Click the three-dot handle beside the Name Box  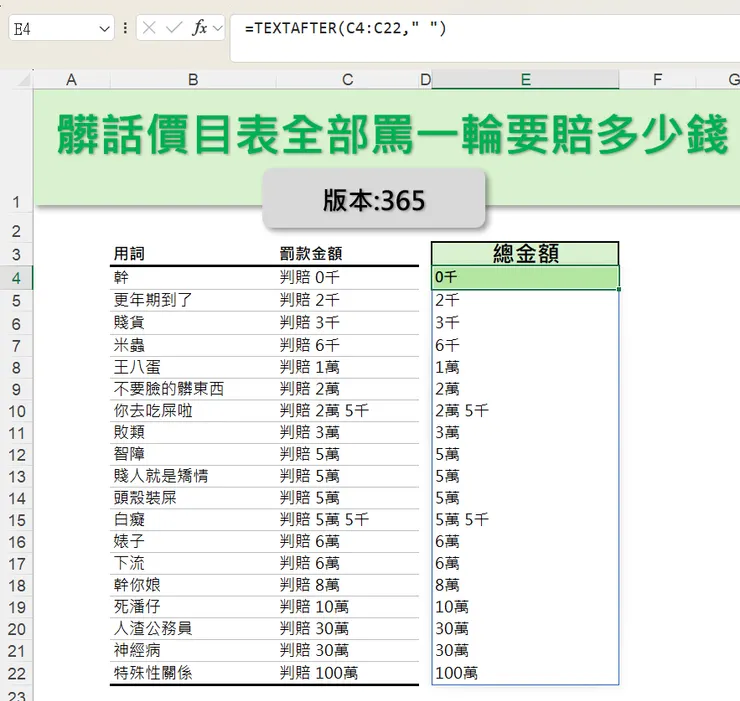pyautogui.click(x=125, y=28)
